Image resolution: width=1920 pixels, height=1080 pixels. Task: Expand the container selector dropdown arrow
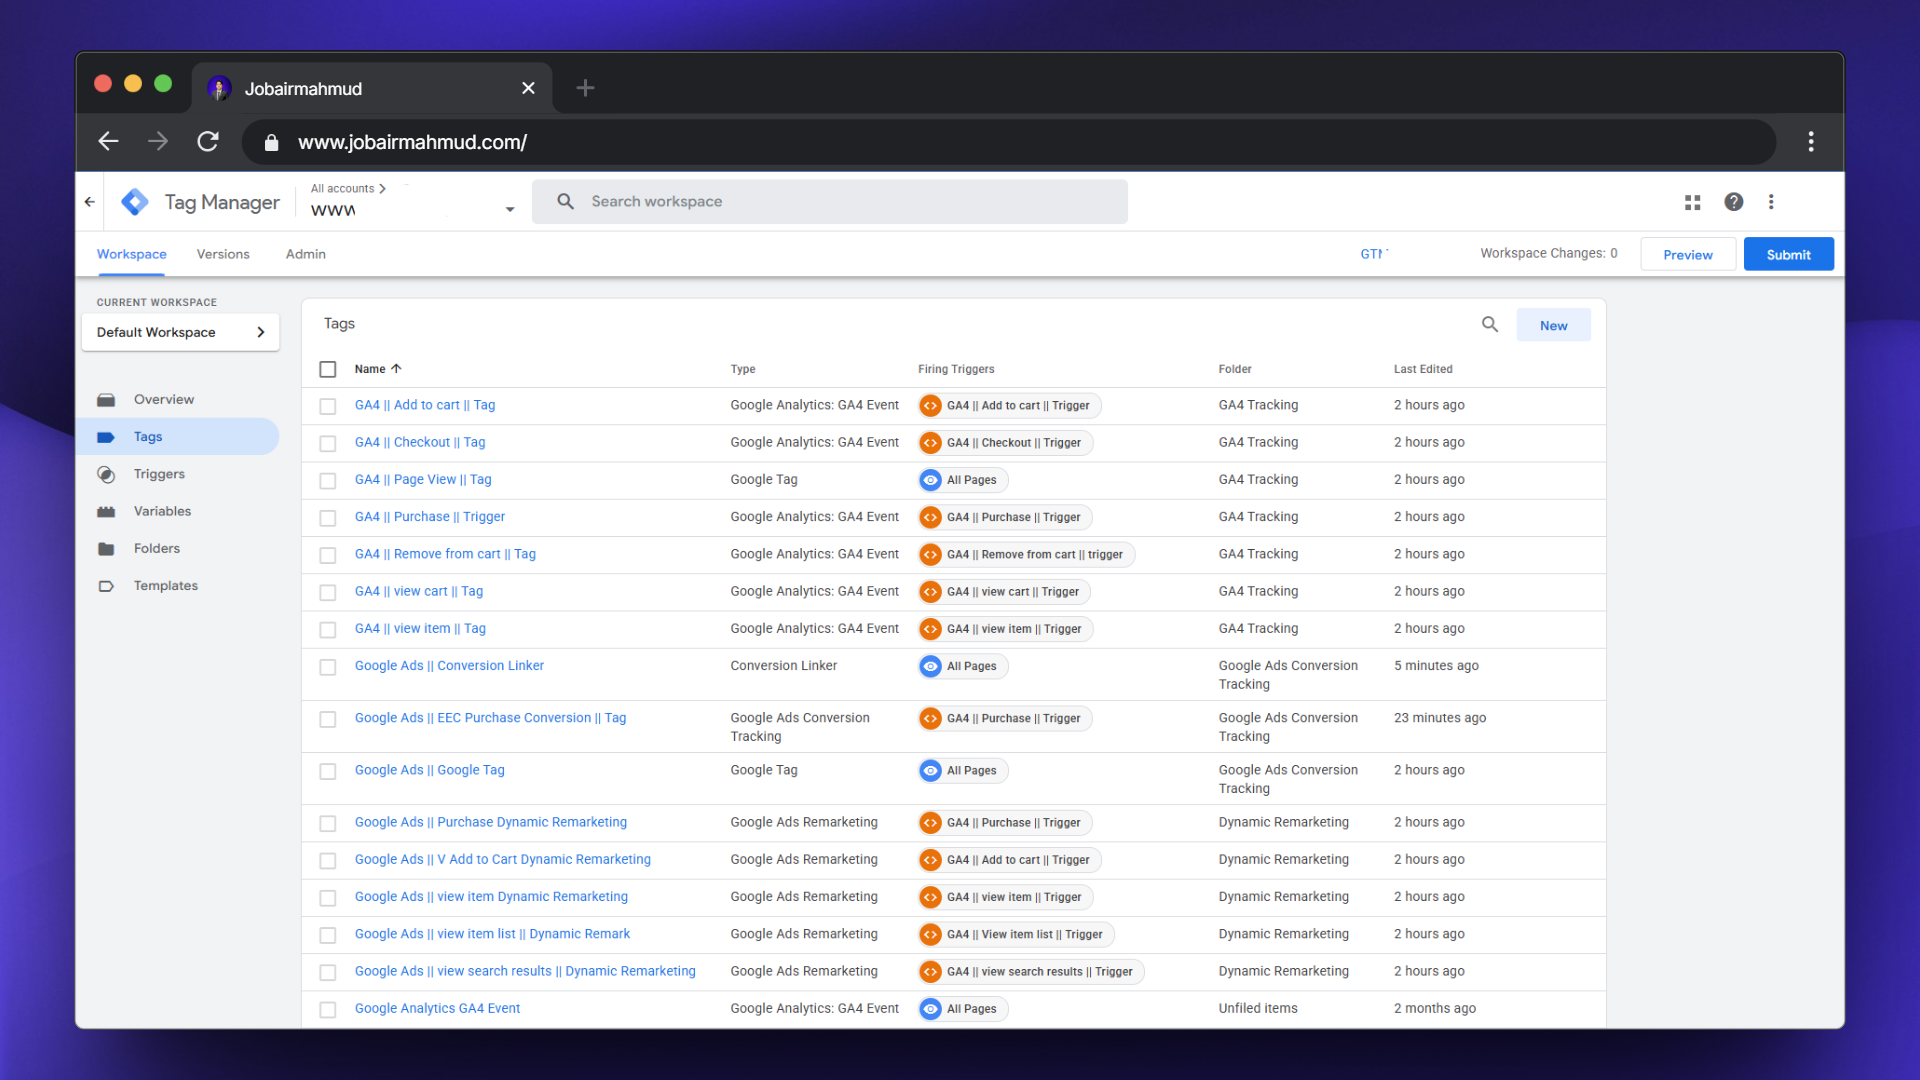click(x=510, y=210)
